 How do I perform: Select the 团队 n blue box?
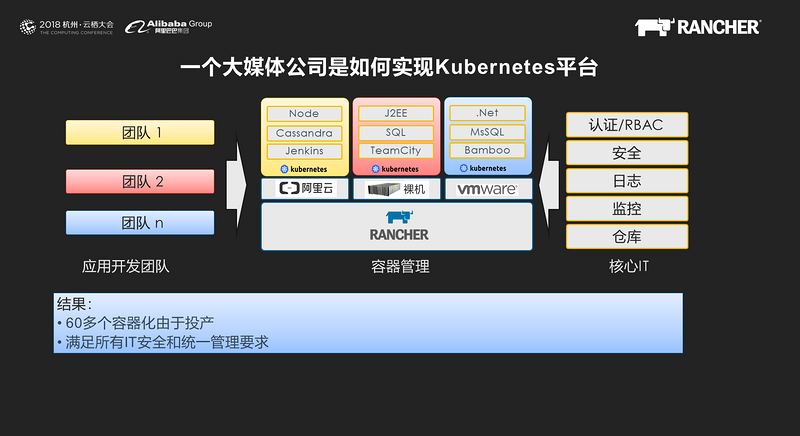point(140,223)
